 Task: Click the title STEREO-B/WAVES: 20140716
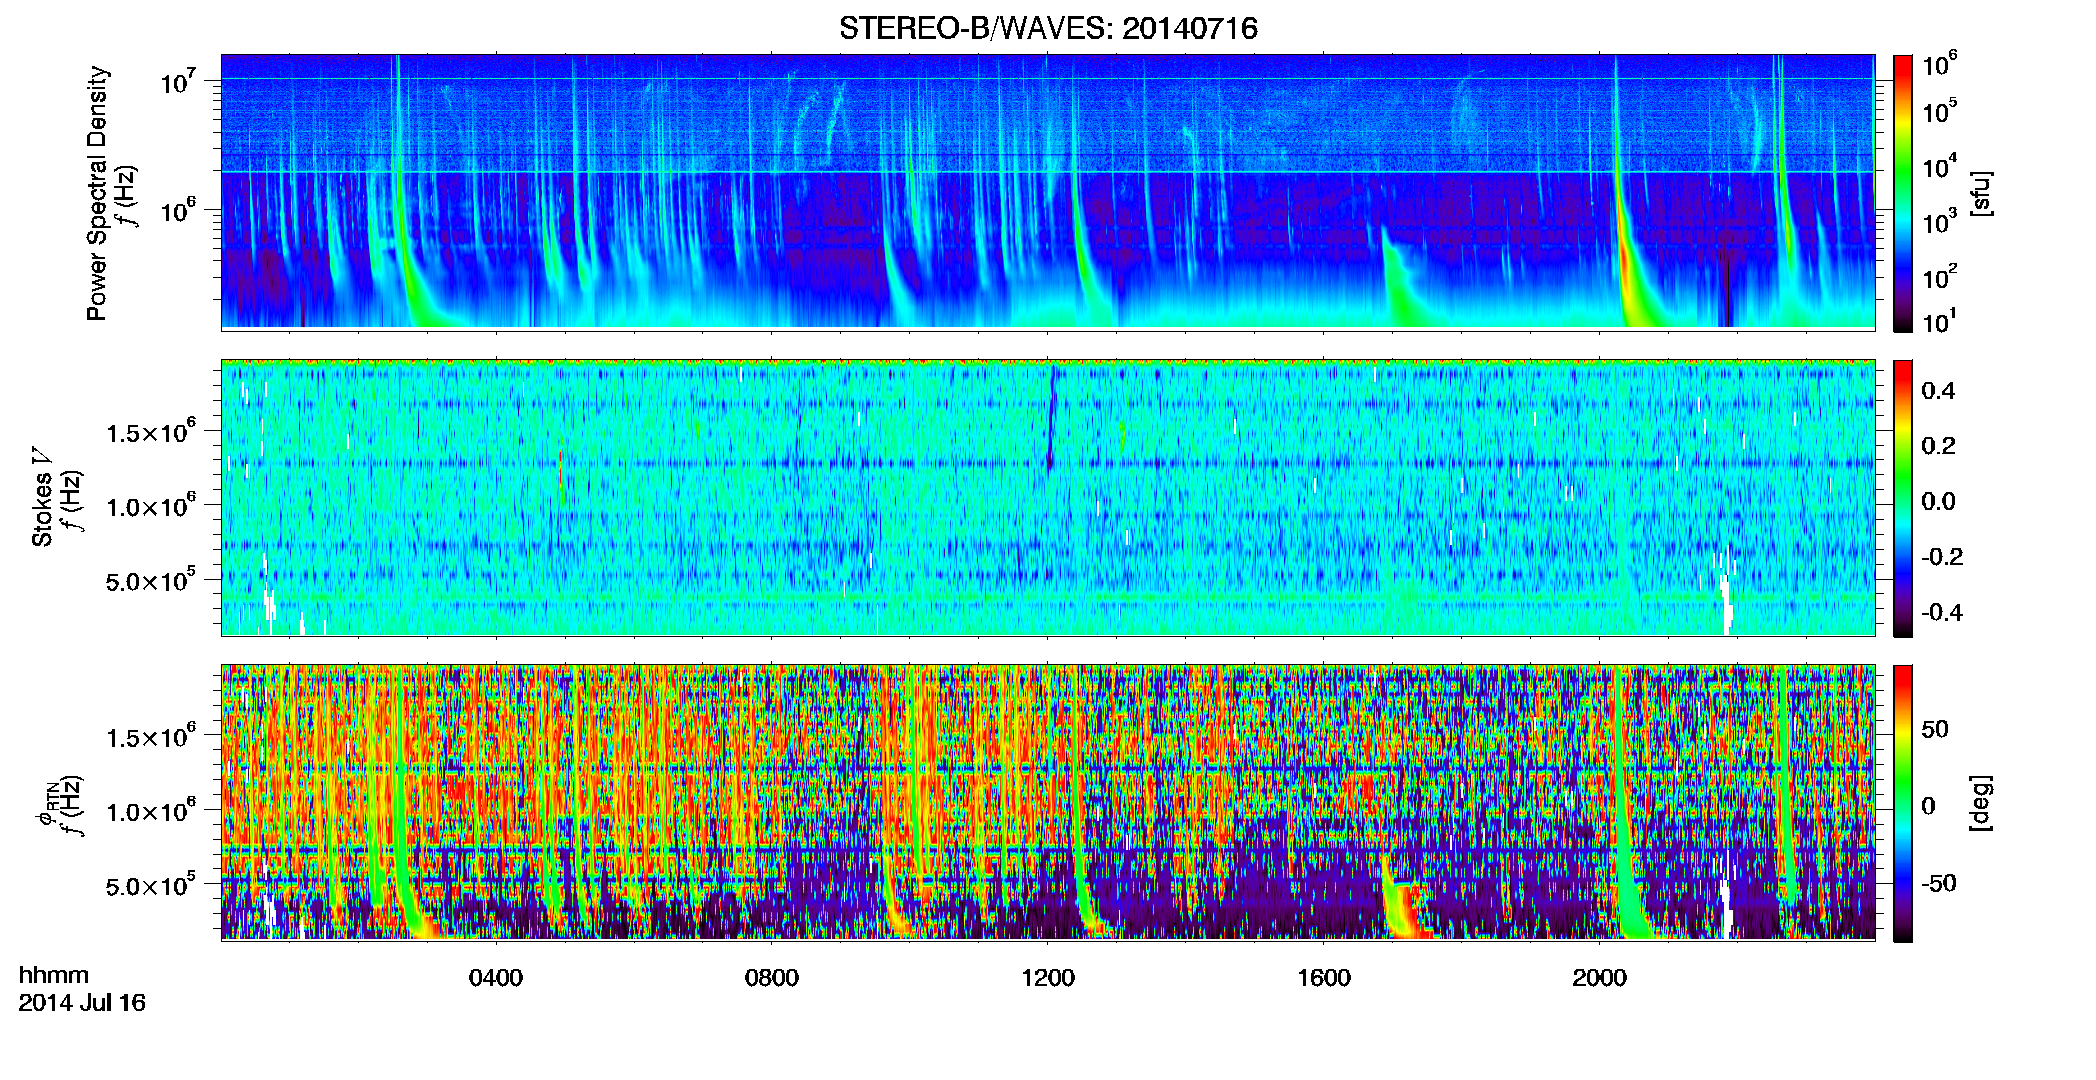[x=1048, y=28]
